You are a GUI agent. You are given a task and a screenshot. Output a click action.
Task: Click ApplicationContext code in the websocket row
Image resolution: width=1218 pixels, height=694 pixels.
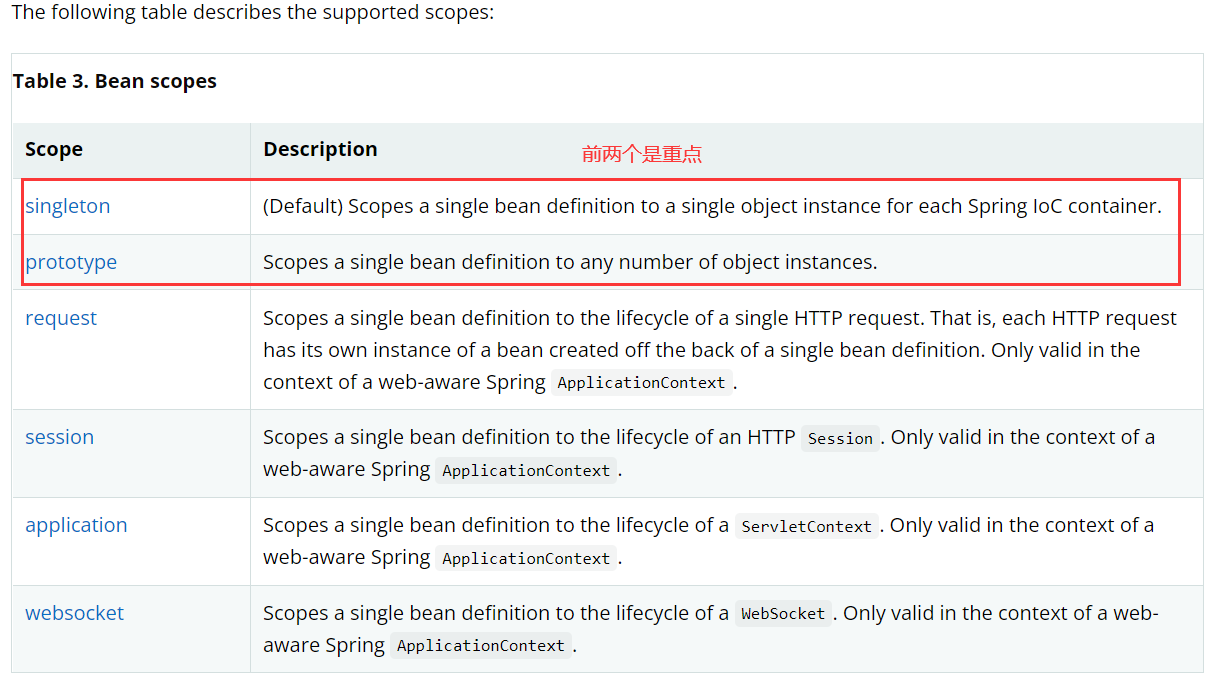coord(481,646)
